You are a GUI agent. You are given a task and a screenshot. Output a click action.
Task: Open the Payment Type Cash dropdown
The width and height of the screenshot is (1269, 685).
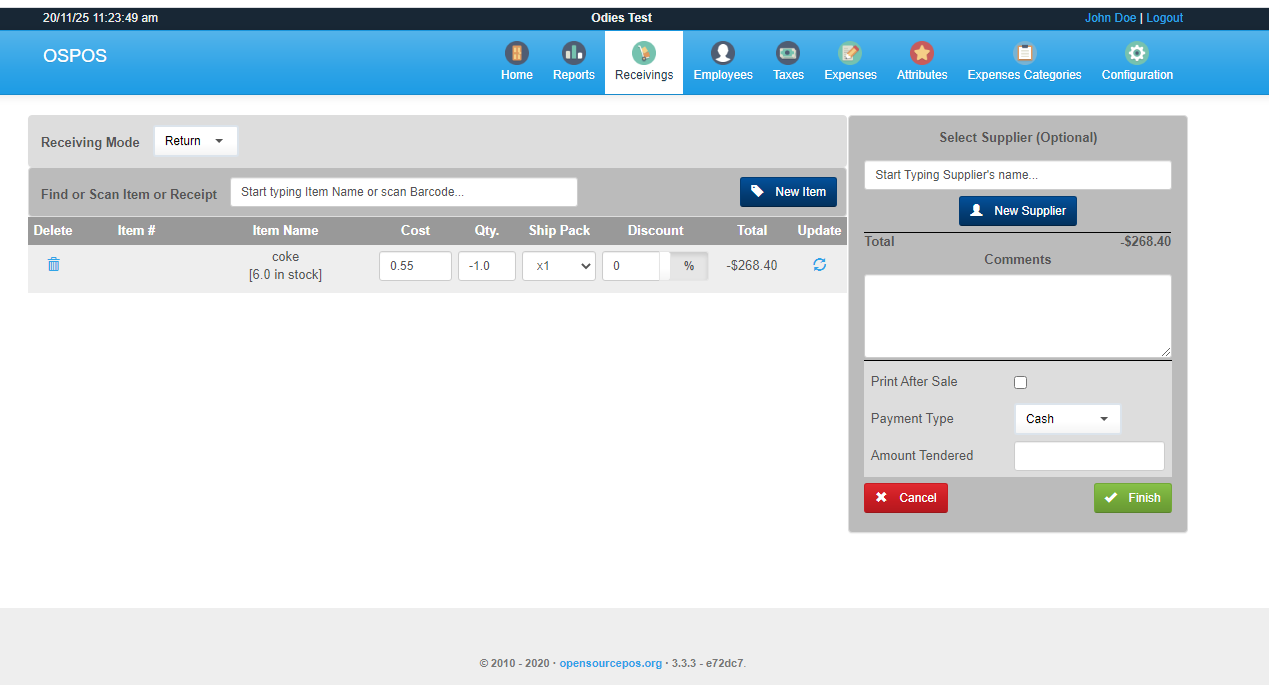click(x=1067, y=419)
